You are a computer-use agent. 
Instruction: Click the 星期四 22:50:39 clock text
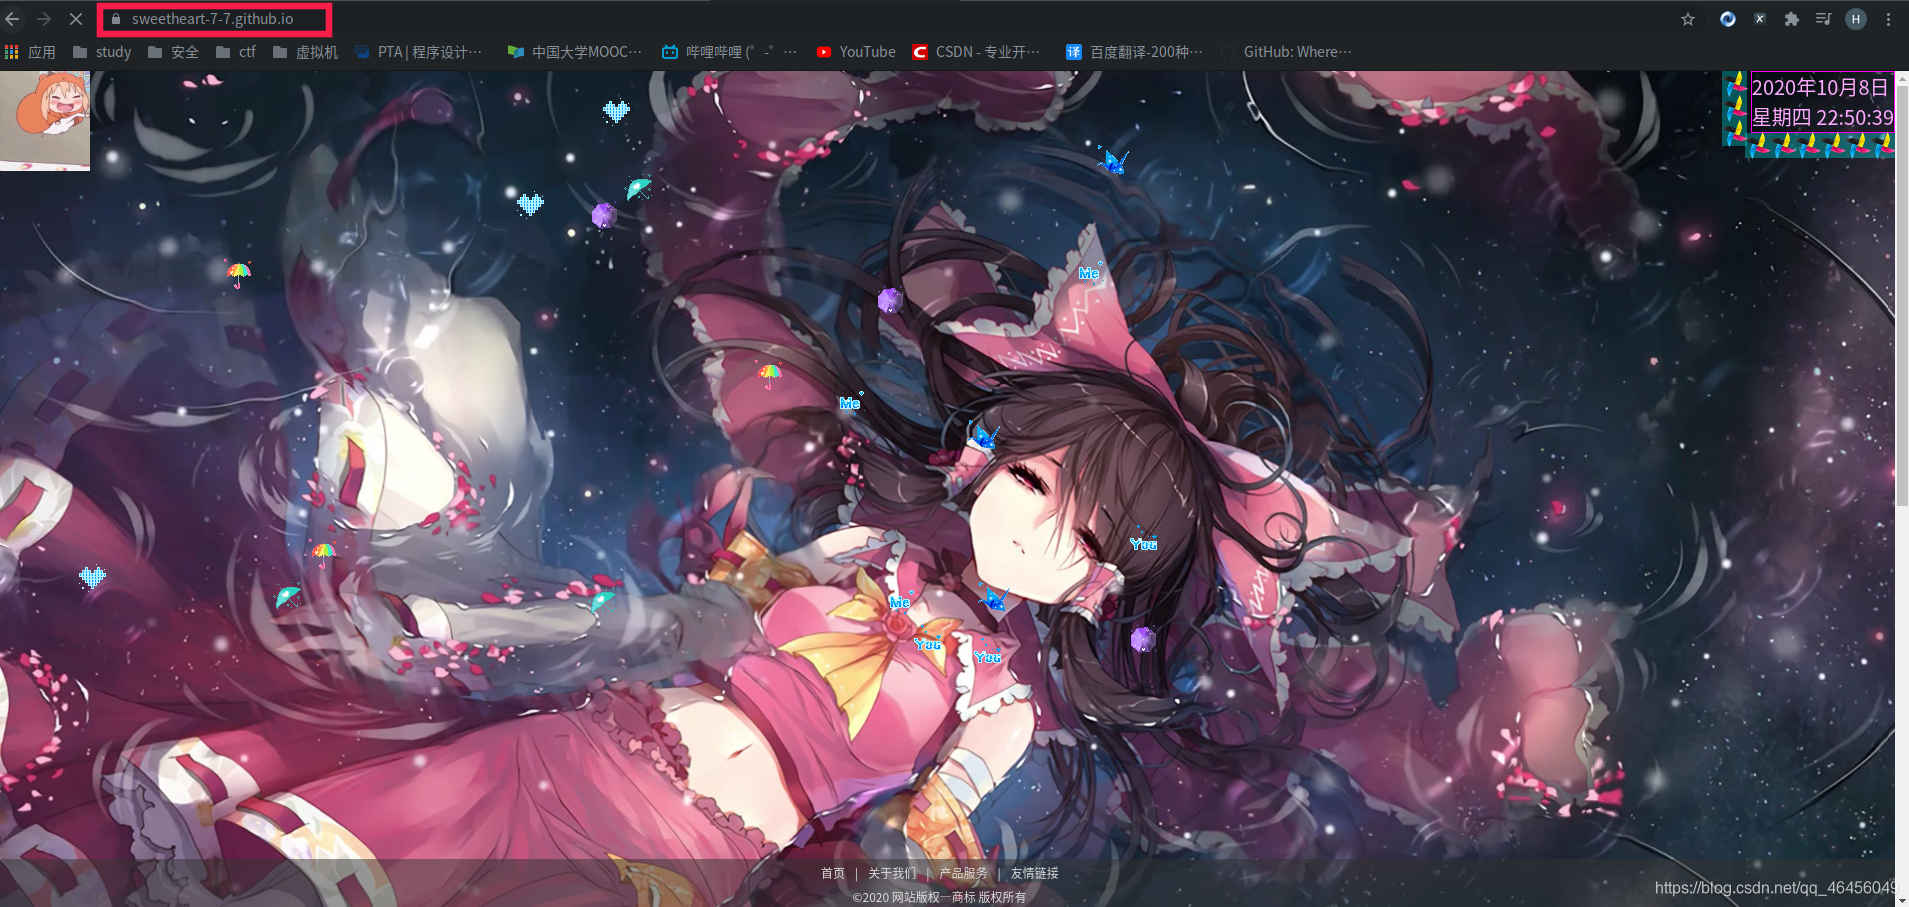(1822, 118)
